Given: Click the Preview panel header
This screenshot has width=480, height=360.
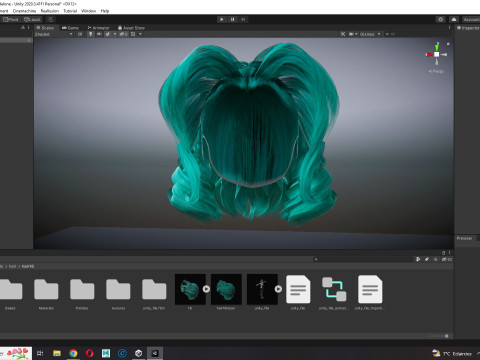Looking at the screenshot, I should pos(465,238).
